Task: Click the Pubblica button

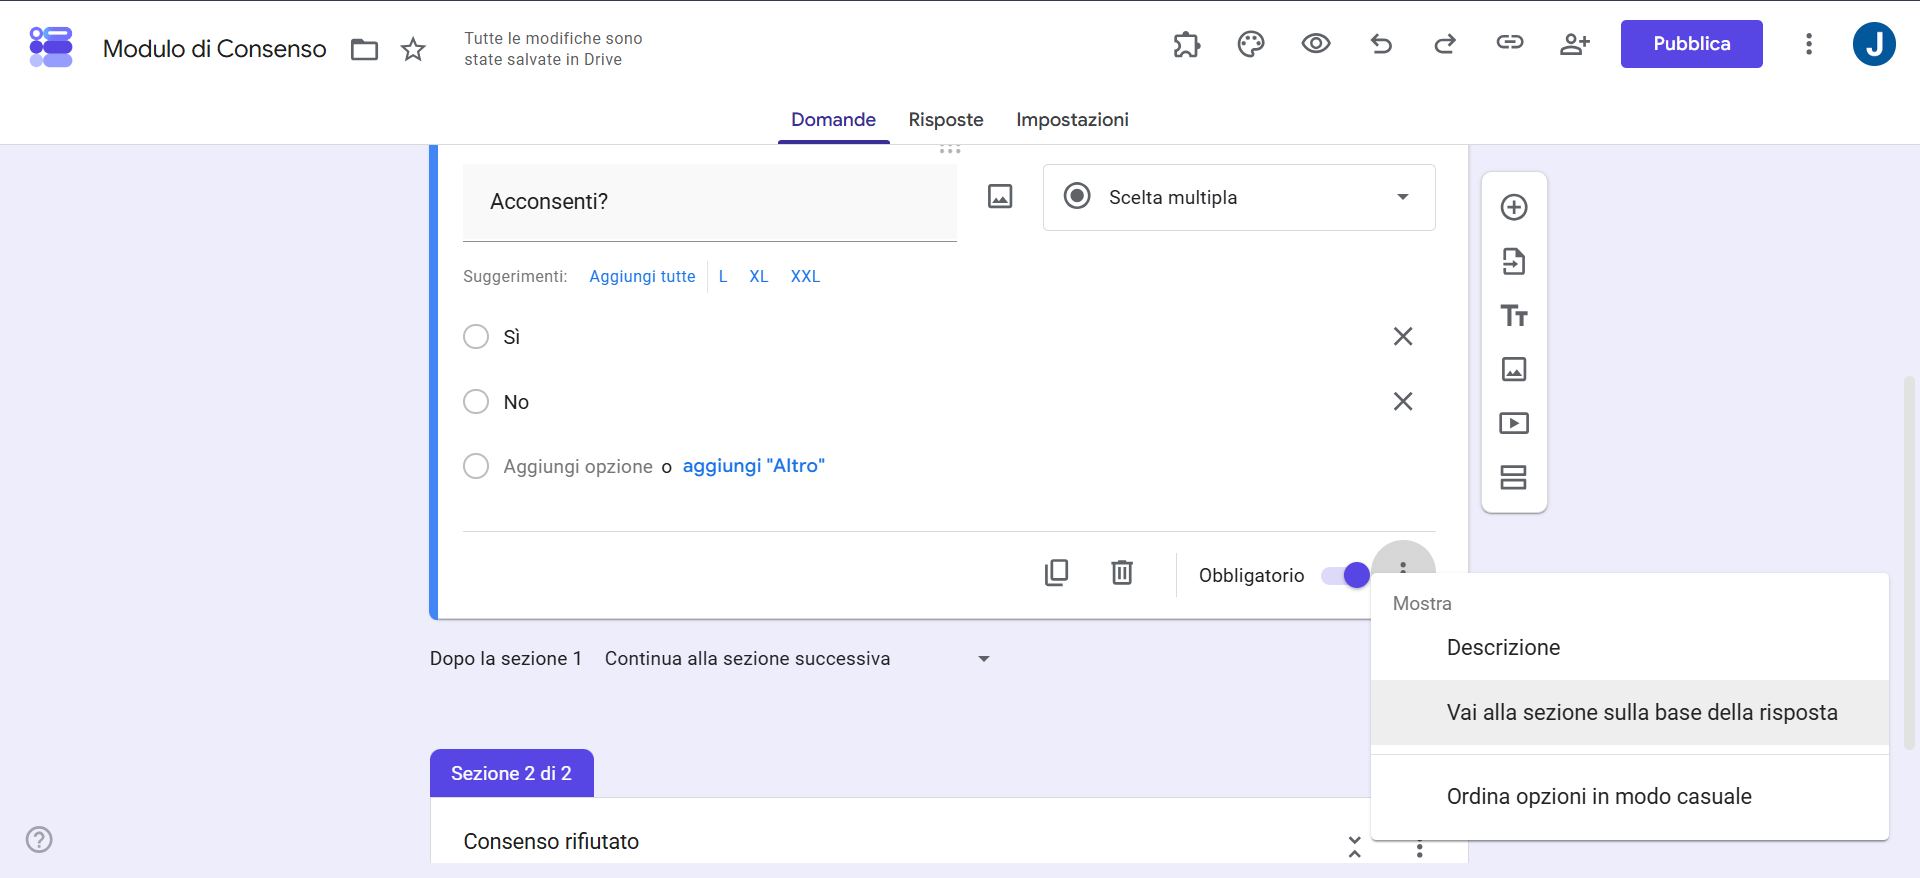Action: pyautogui.click(x=1691, y=44)
